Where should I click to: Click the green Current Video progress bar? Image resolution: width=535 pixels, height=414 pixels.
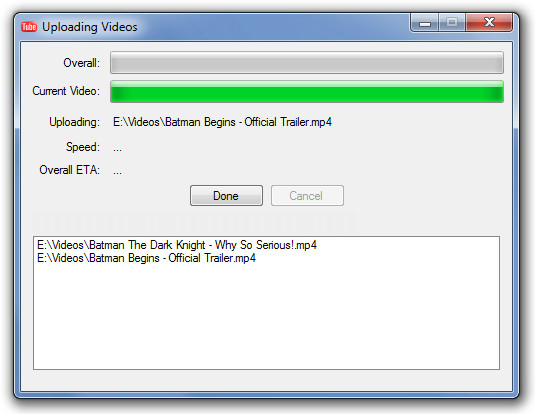pyautogui.click(x=307, y=91)
